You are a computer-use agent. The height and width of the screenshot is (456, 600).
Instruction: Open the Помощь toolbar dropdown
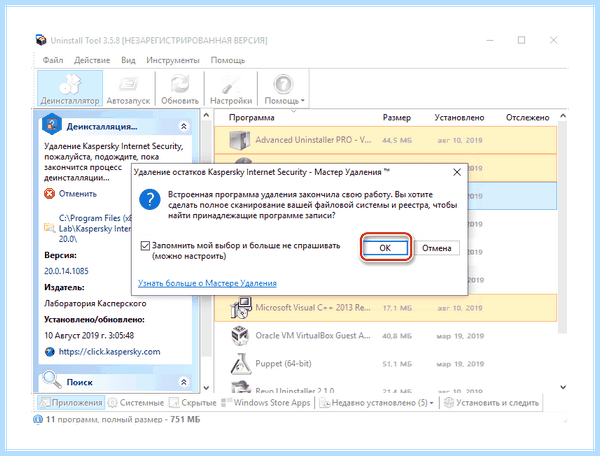click(284, 88)
